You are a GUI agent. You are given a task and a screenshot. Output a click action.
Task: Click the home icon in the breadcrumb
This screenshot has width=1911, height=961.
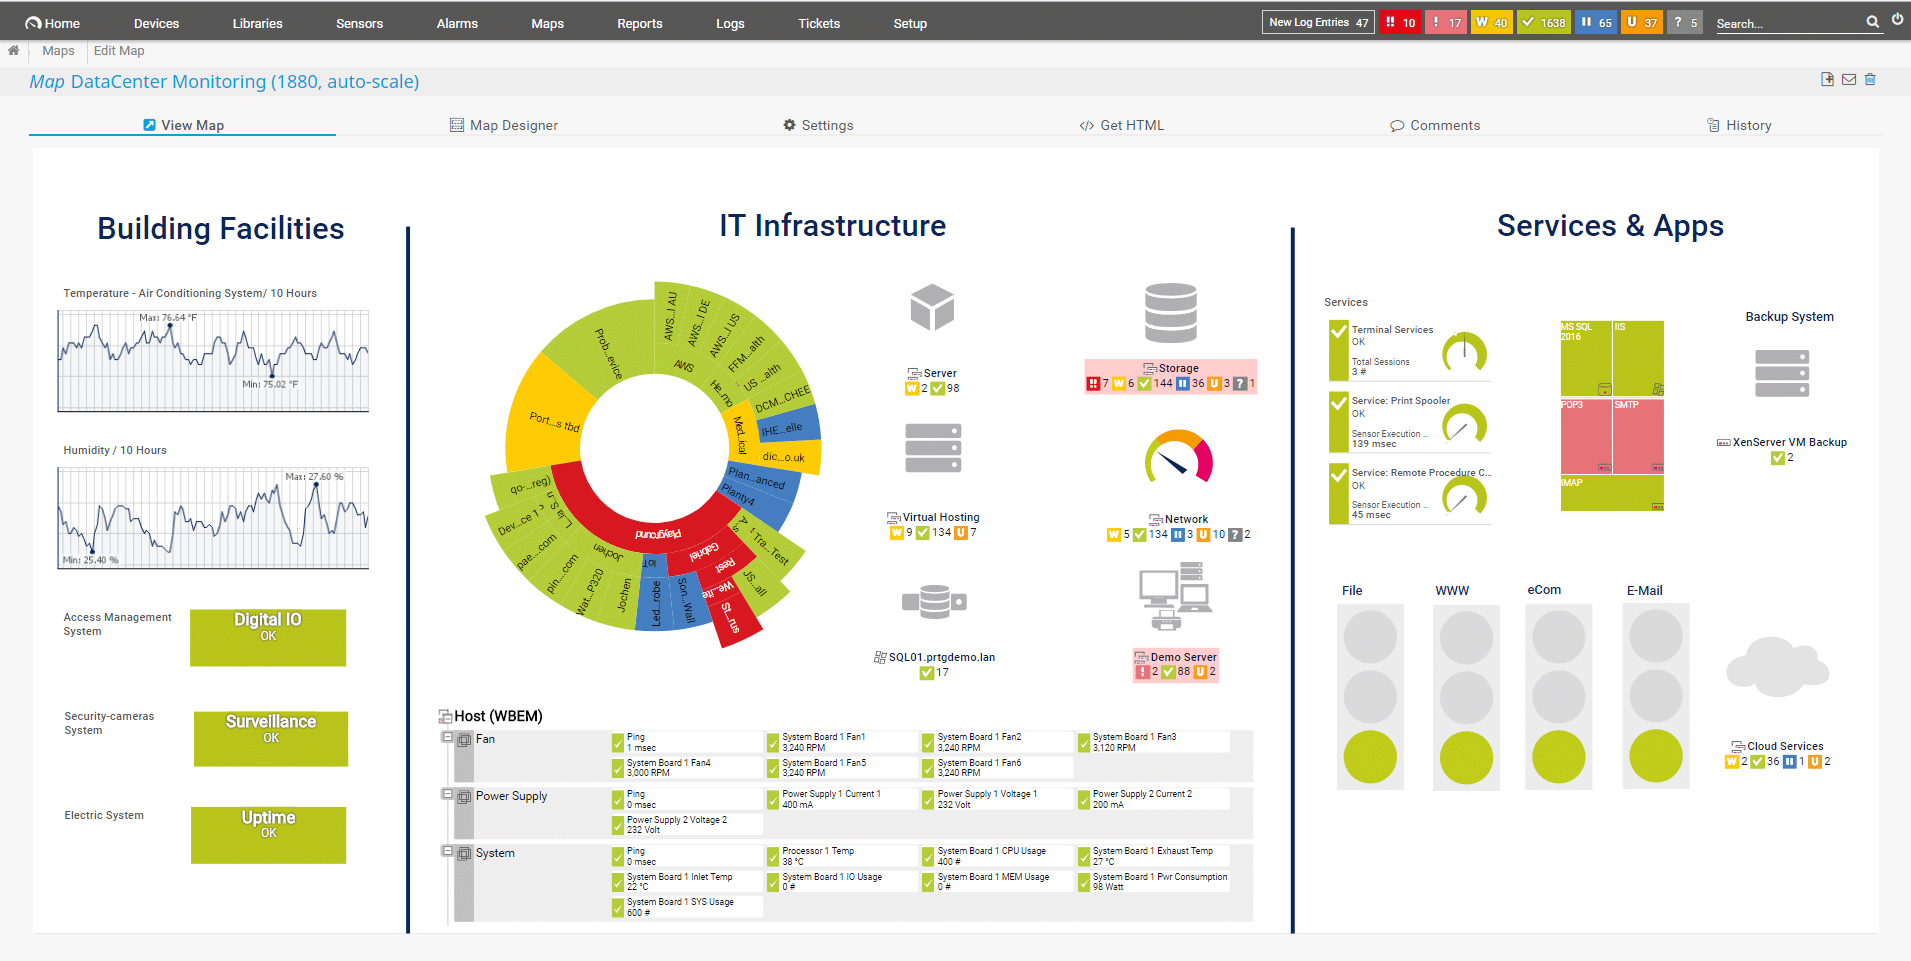14,50
